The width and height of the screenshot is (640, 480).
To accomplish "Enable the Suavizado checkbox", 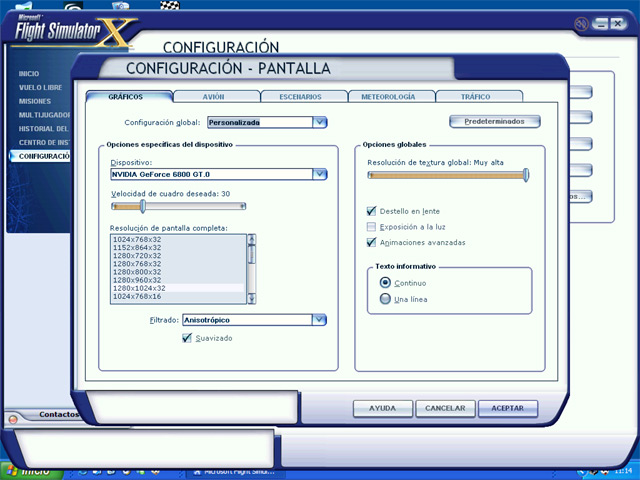I will (187, 338).
